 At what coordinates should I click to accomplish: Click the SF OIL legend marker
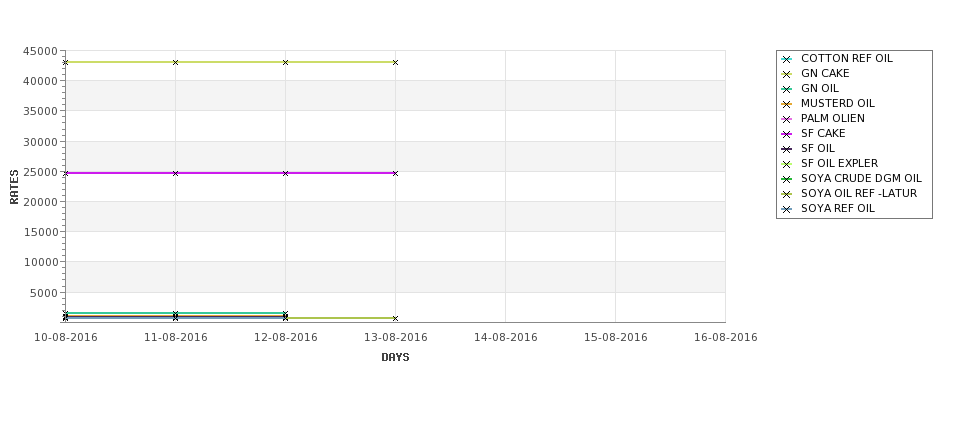pyautogui.click(x=787, y=149)
